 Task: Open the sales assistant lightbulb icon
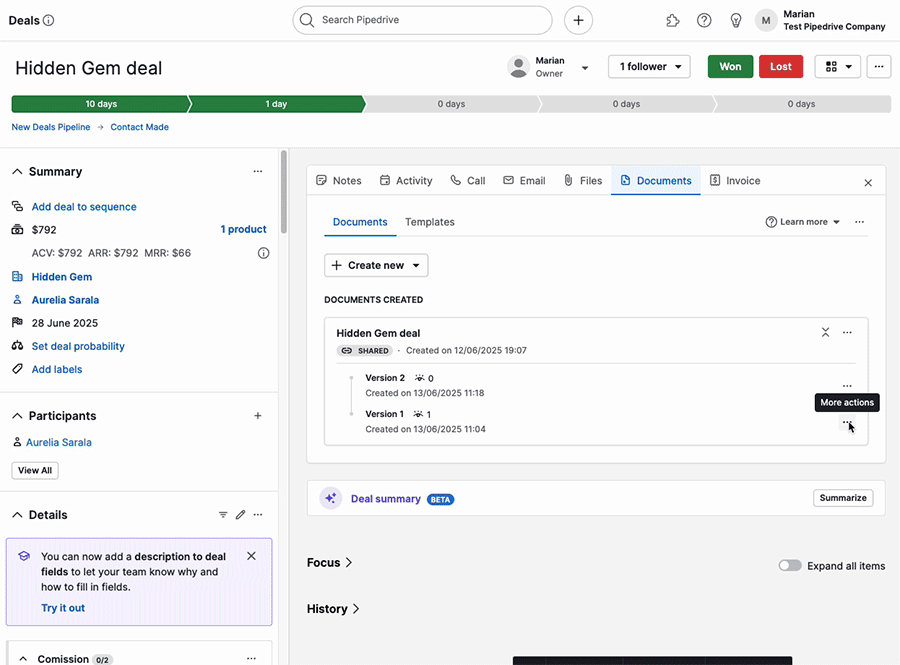[735, 21]
